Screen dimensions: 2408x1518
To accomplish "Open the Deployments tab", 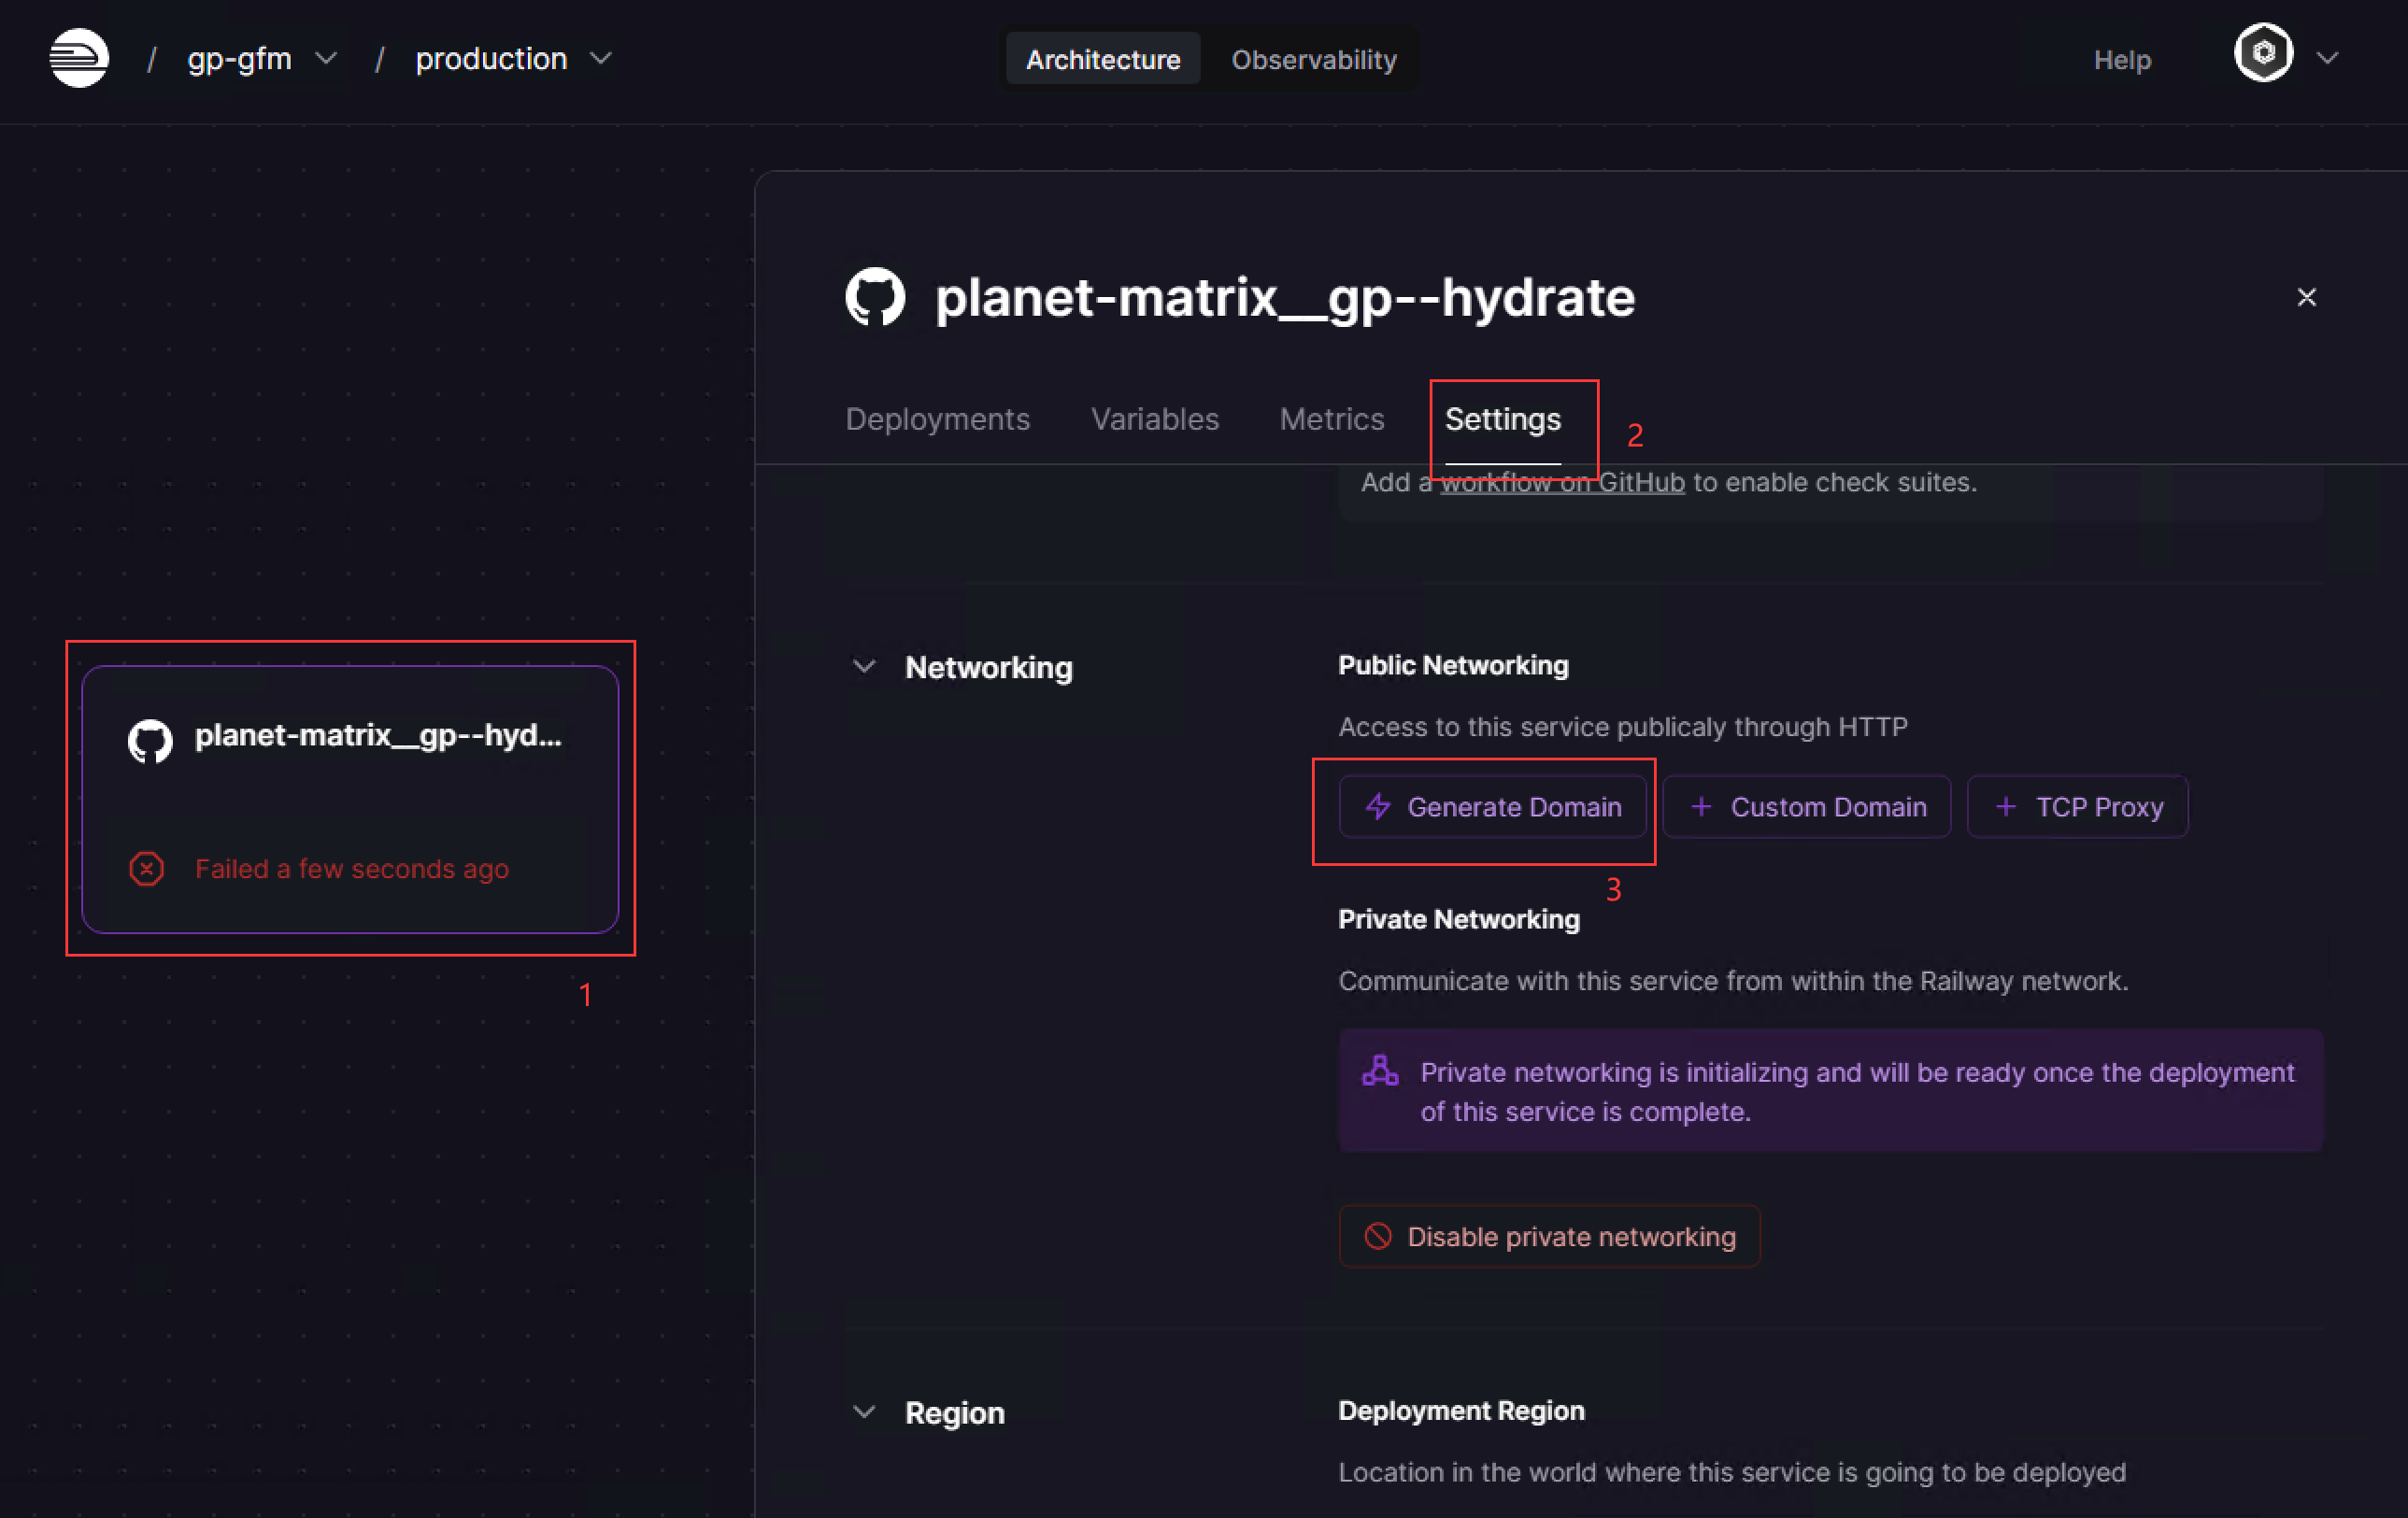I will [937, 419].
